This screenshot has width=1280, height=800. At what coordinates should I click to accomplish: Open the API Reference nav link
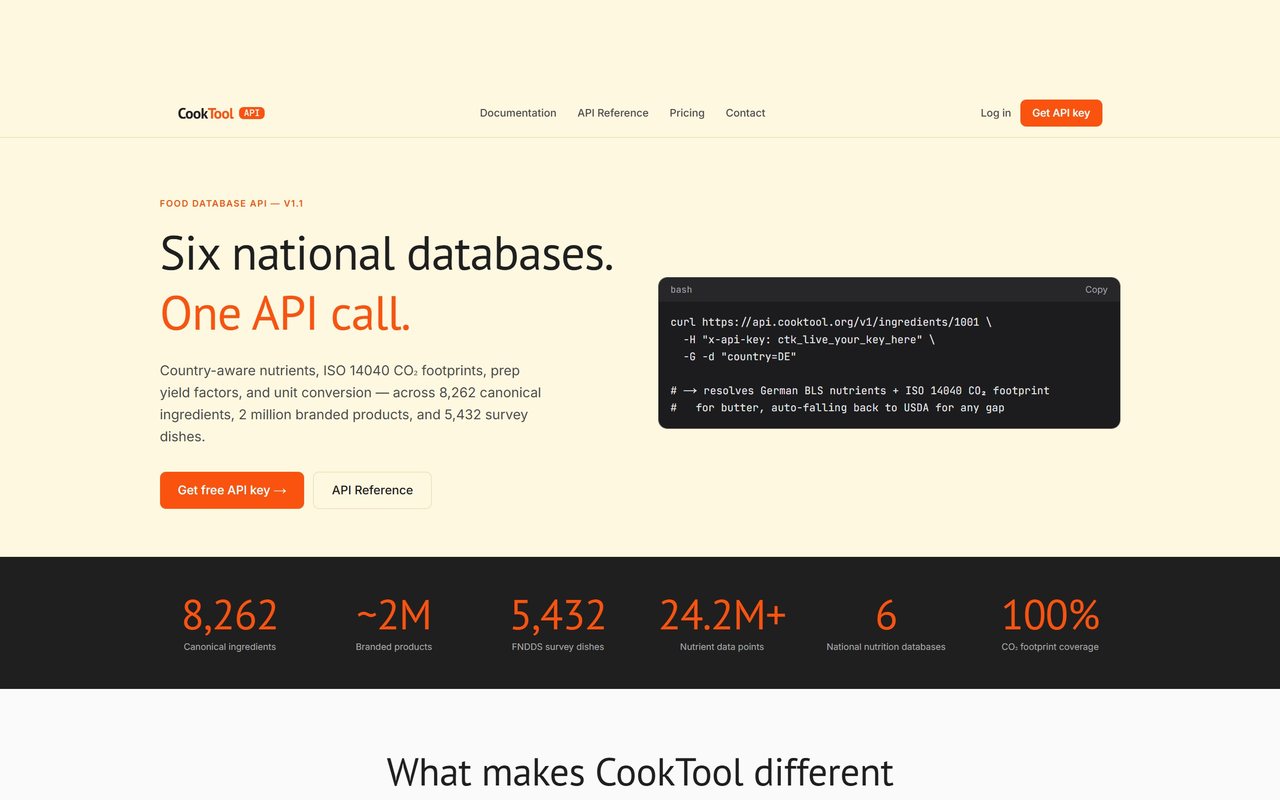pyautogui.click(x=613, y=113)
